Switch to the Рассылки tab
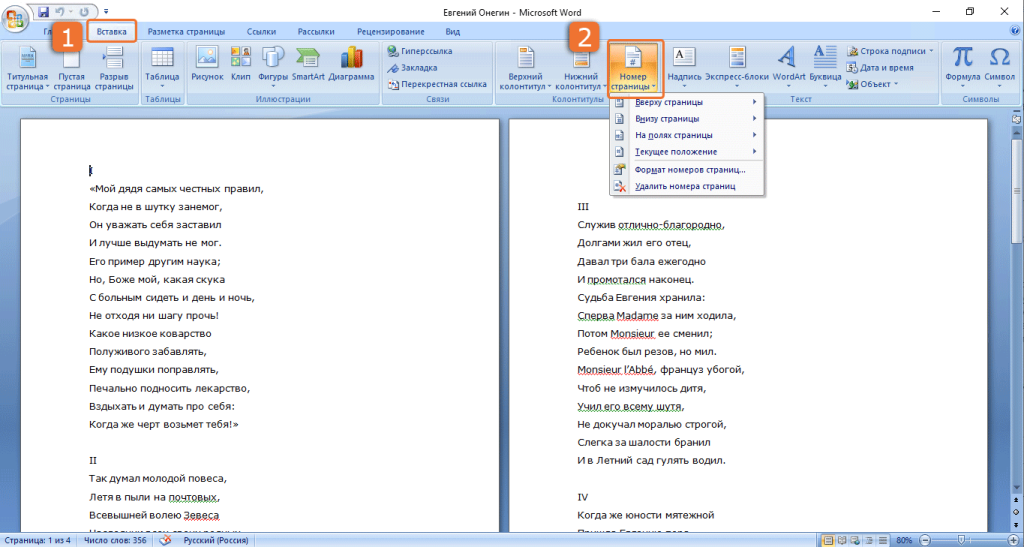 point(316,31)
